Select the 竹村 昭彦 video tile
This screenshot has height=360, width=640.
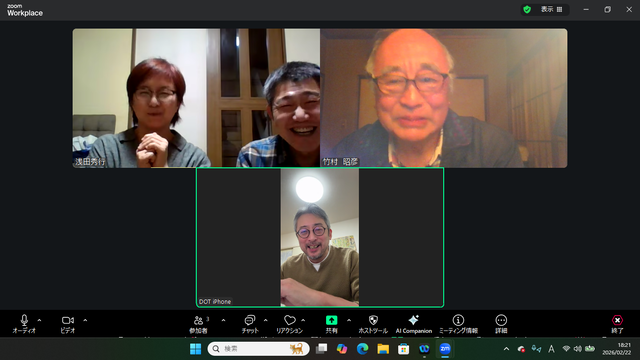click(x=444, y=98)
